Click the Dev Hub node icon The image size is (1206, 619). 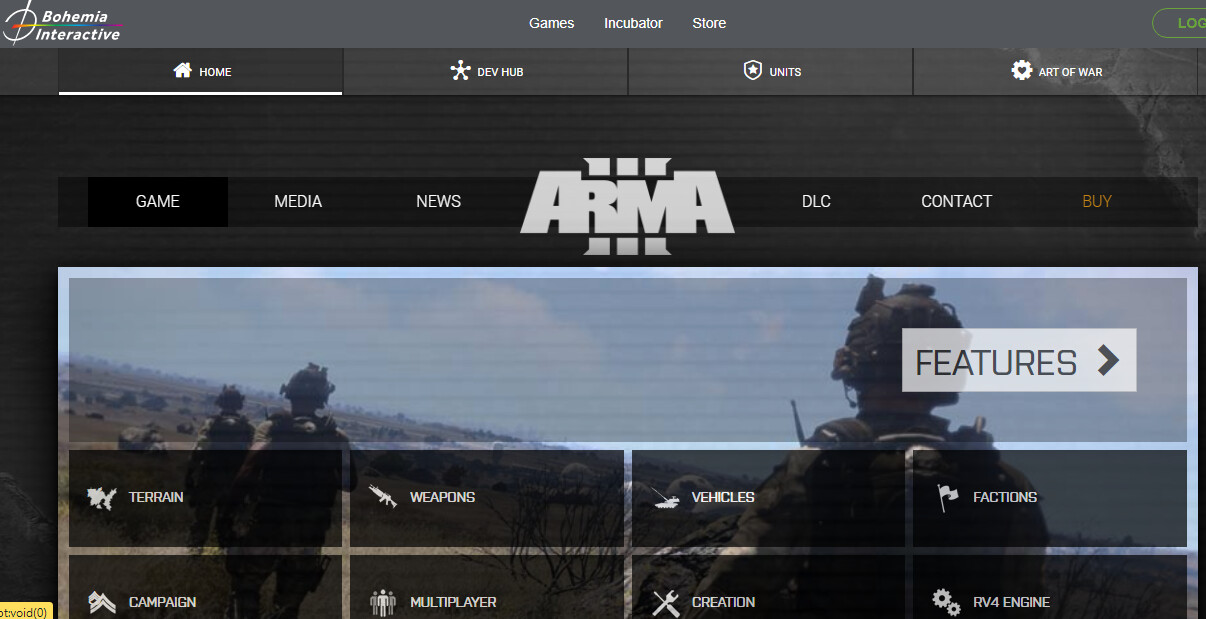[460, 71]
